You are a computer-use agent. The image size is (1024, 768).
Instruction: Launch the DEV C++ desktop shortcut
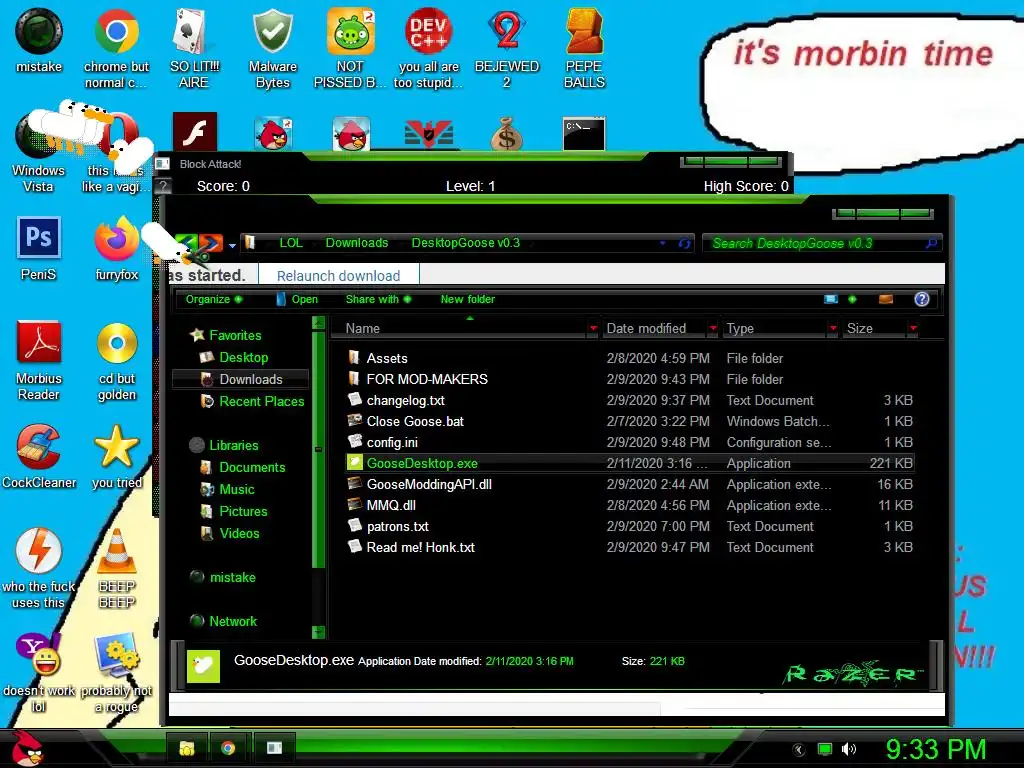point(428,49)
